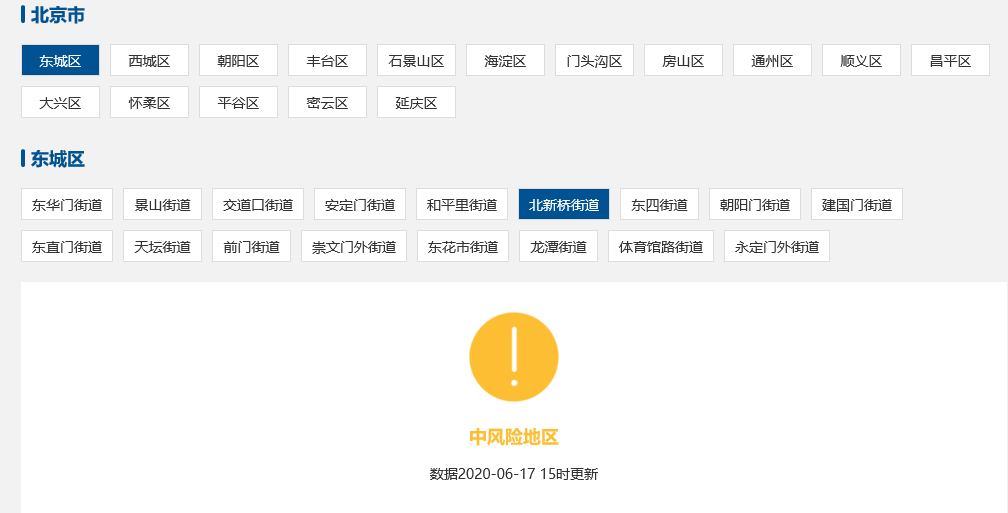Choose 东华门街道 subdistrict

[x=67, y=204]
